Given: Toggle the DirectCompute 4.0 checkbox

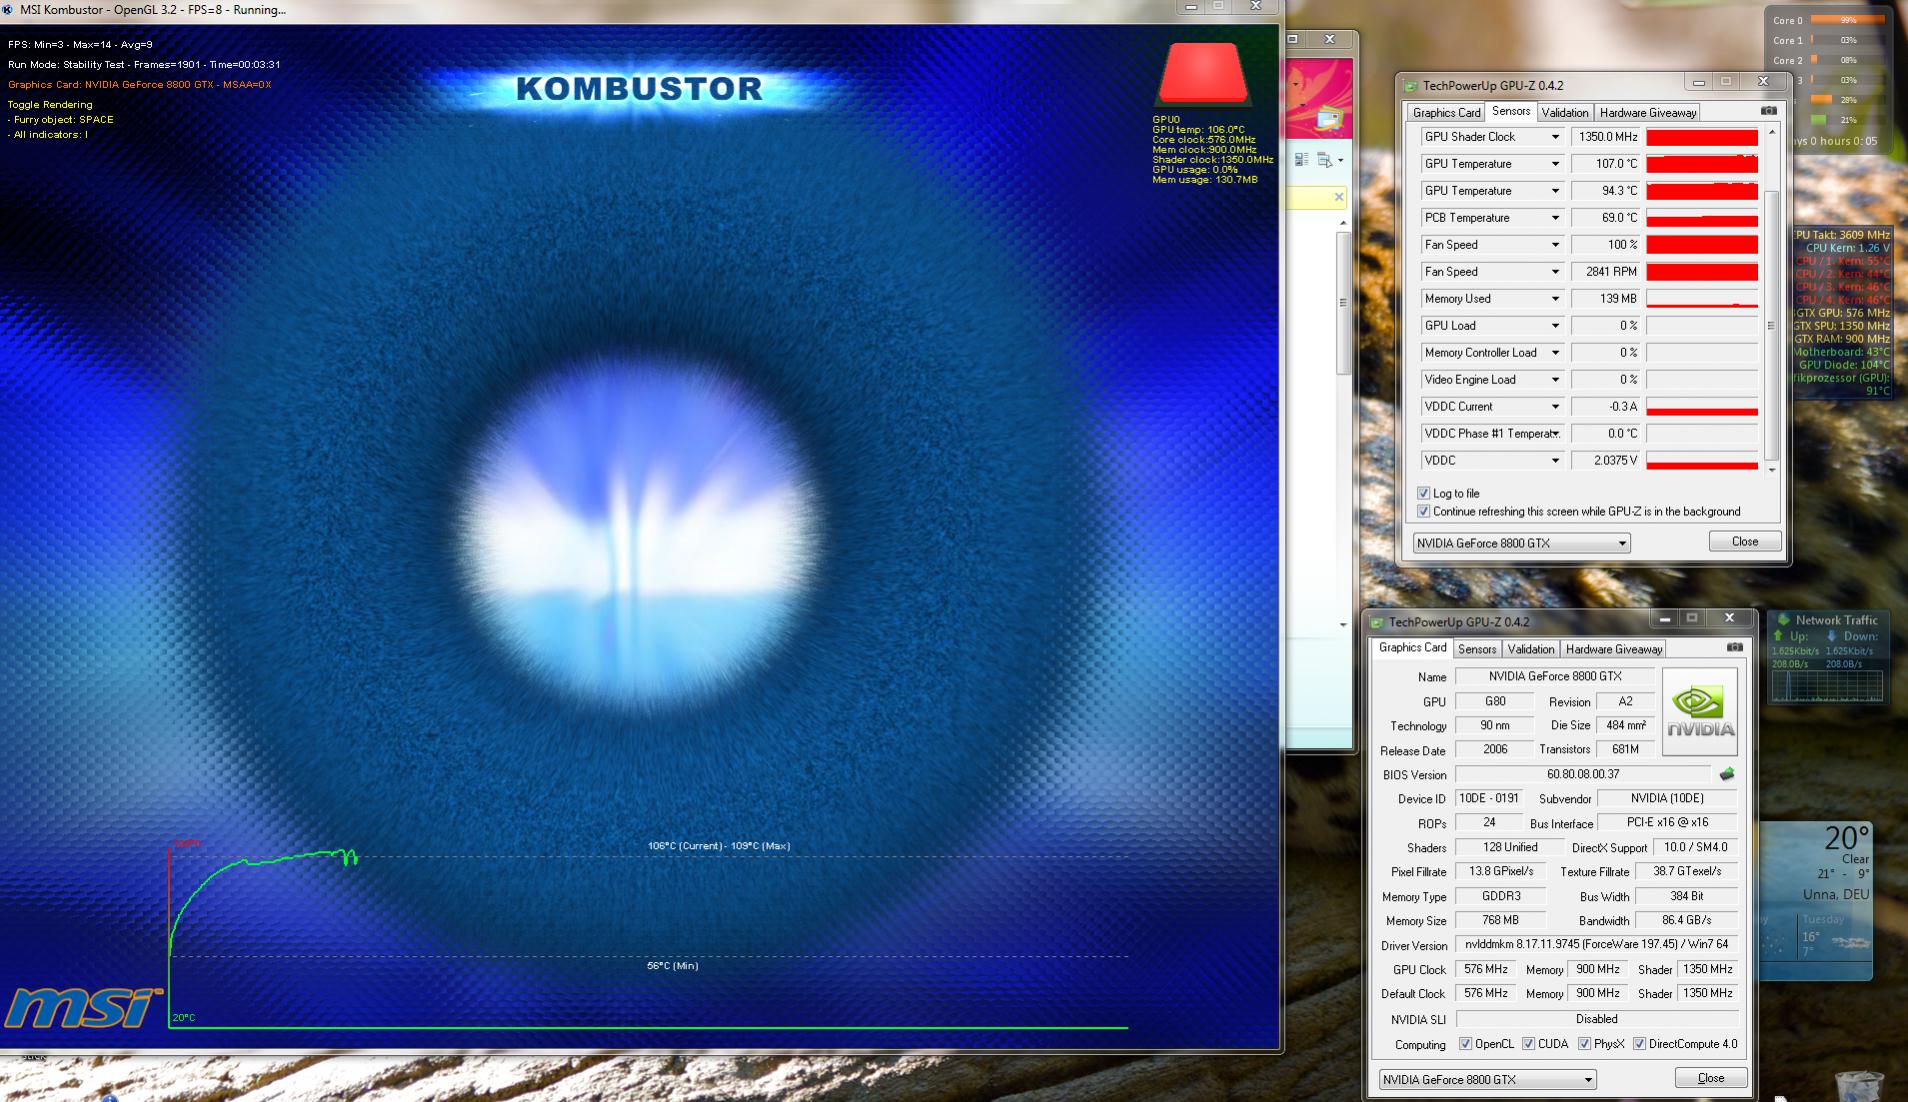Looking at the screenshot, I should pyautogui.click(x=1639, y=1044).
